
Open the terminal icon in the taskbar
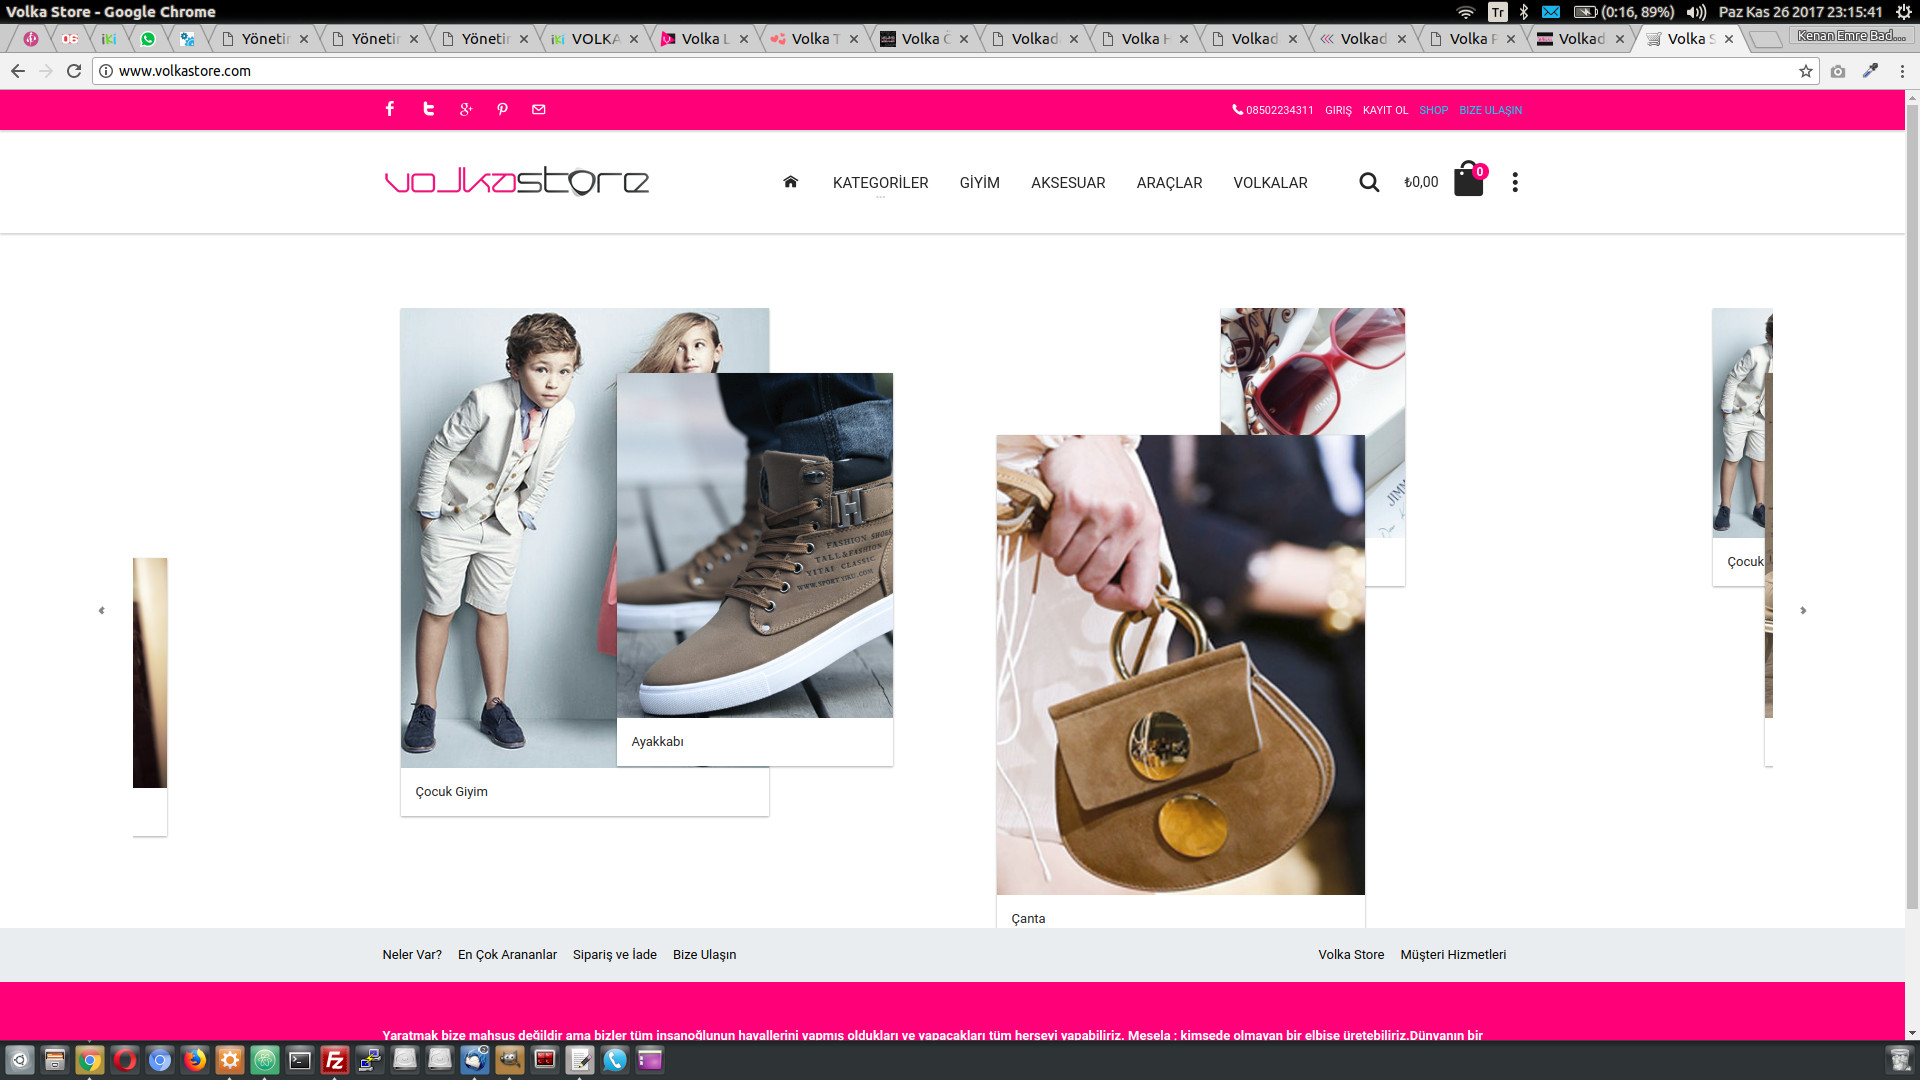point(300,1060)
